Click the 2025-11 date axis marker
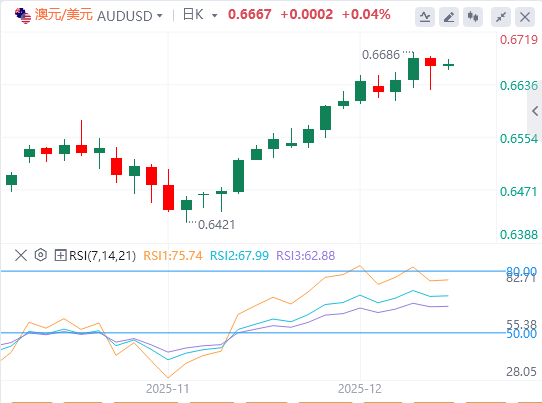542x403 pixels. click(x=168, y=389)
